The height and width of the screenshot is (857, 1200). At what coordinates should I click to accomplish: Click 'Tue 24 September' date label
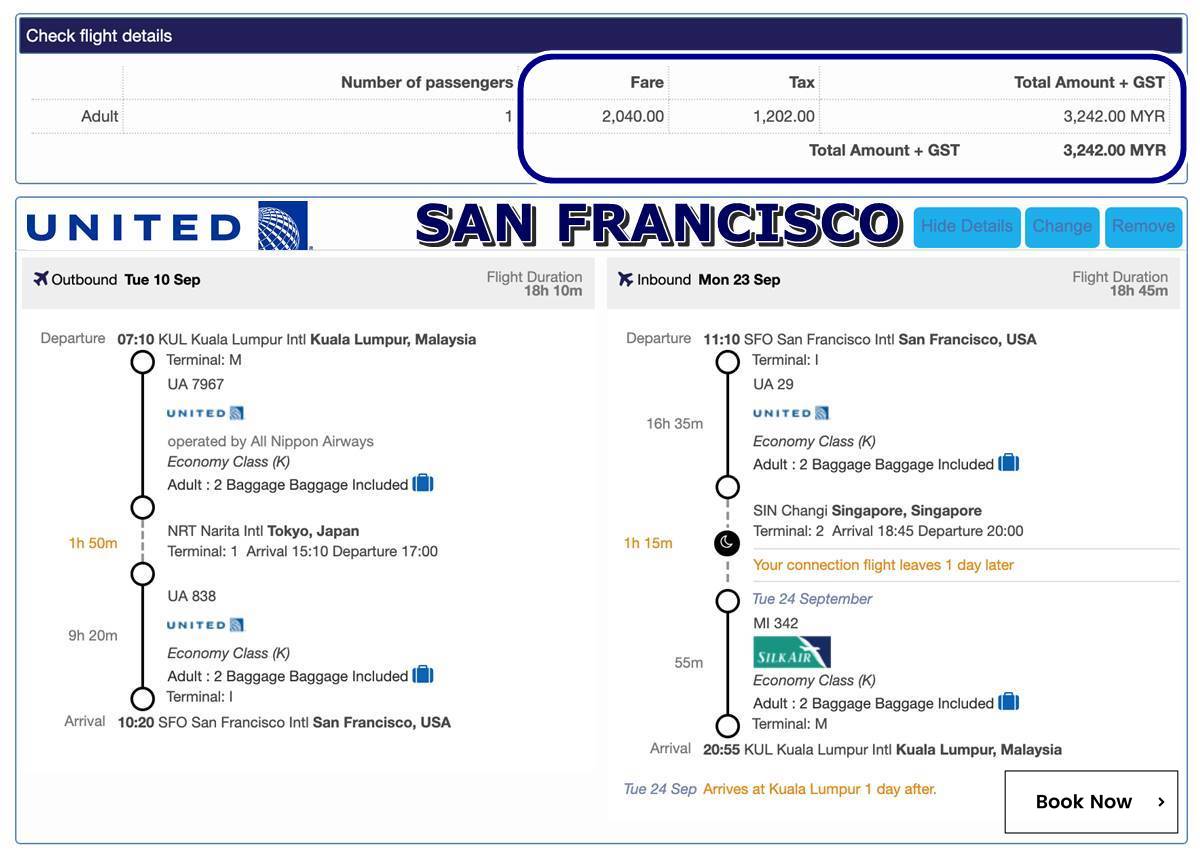[x=812, y=599]
